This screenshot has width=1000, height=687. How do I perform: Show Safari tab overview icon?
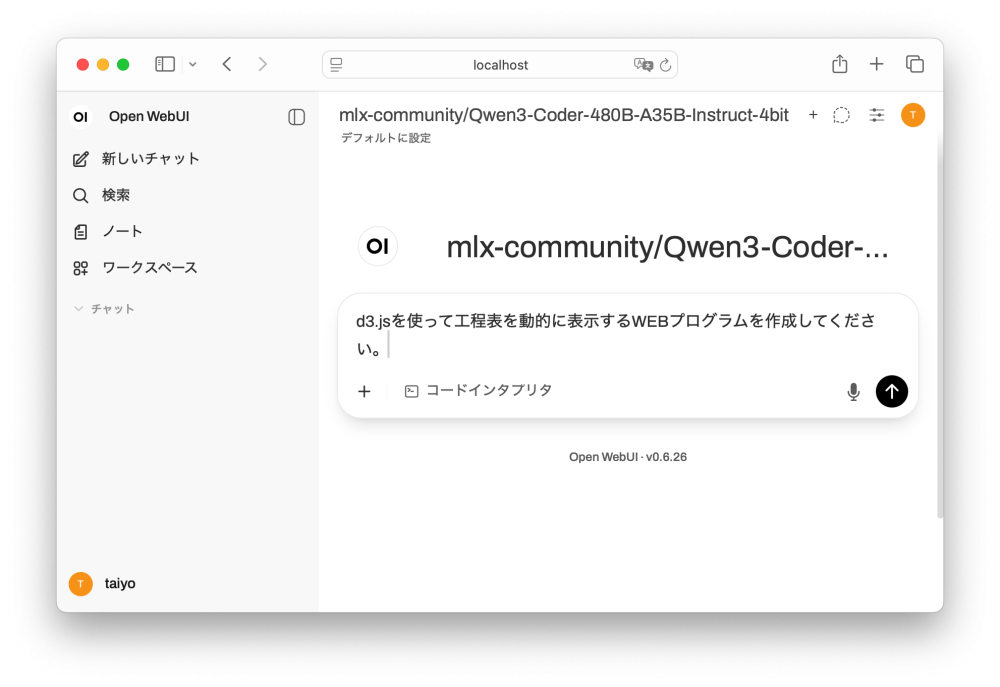coord(915,64)
